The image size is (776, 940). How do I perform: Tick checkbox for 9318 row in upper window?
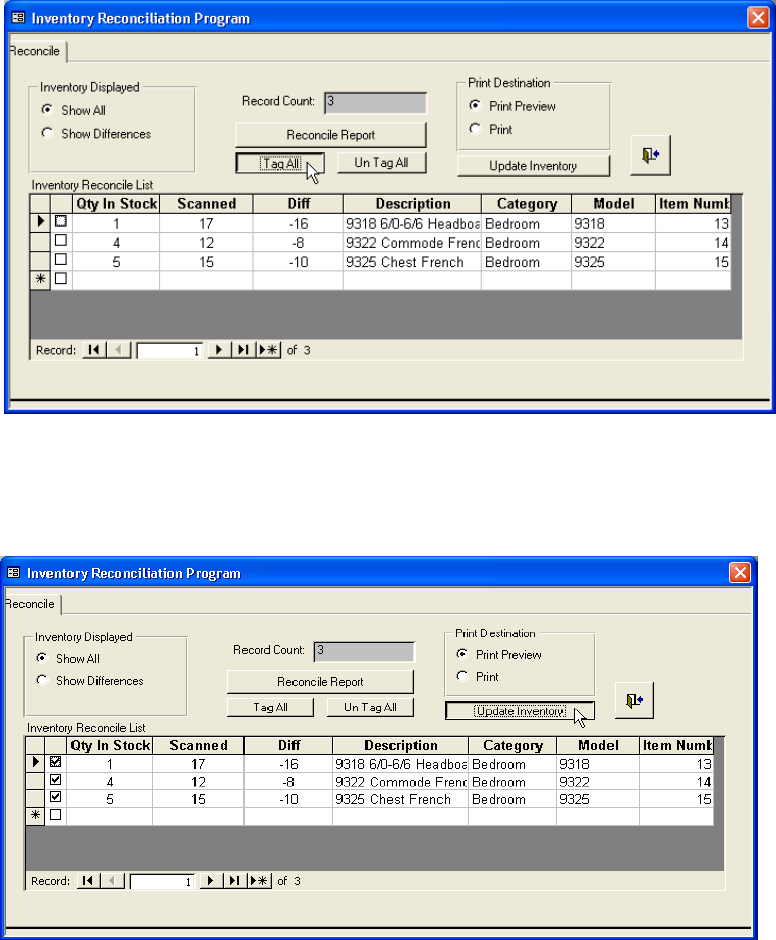[61, 221]
